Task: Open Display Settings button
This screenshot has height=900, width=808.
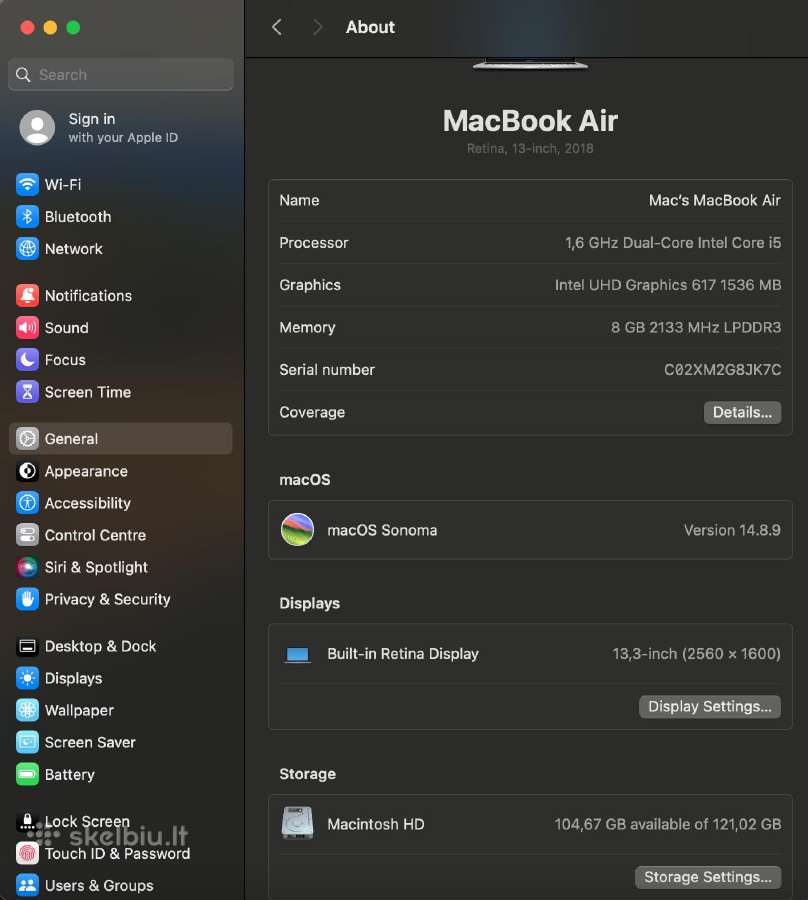Action: [x=710, y=707]
